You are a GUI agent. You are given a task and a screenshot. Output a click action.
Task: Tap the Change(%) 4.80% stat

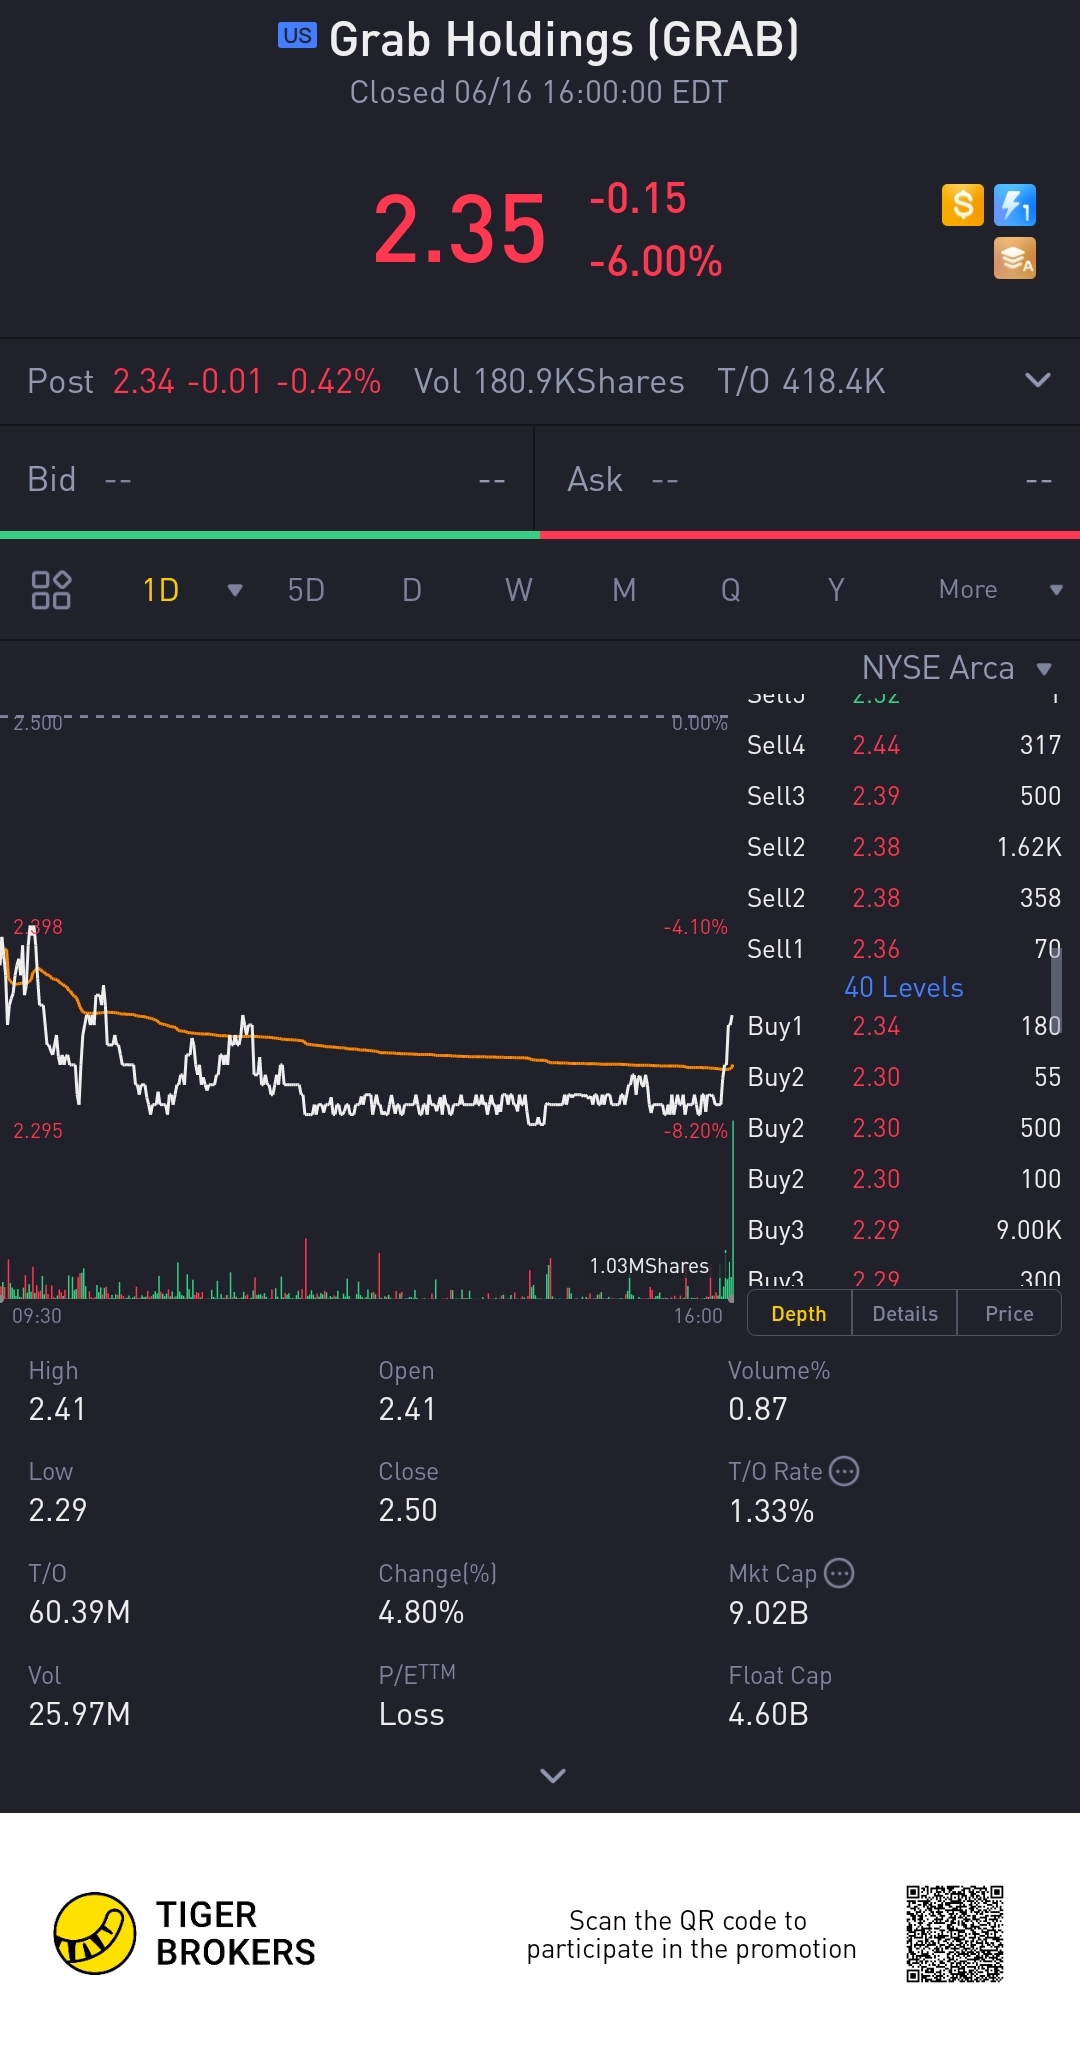coord(438,1594)
